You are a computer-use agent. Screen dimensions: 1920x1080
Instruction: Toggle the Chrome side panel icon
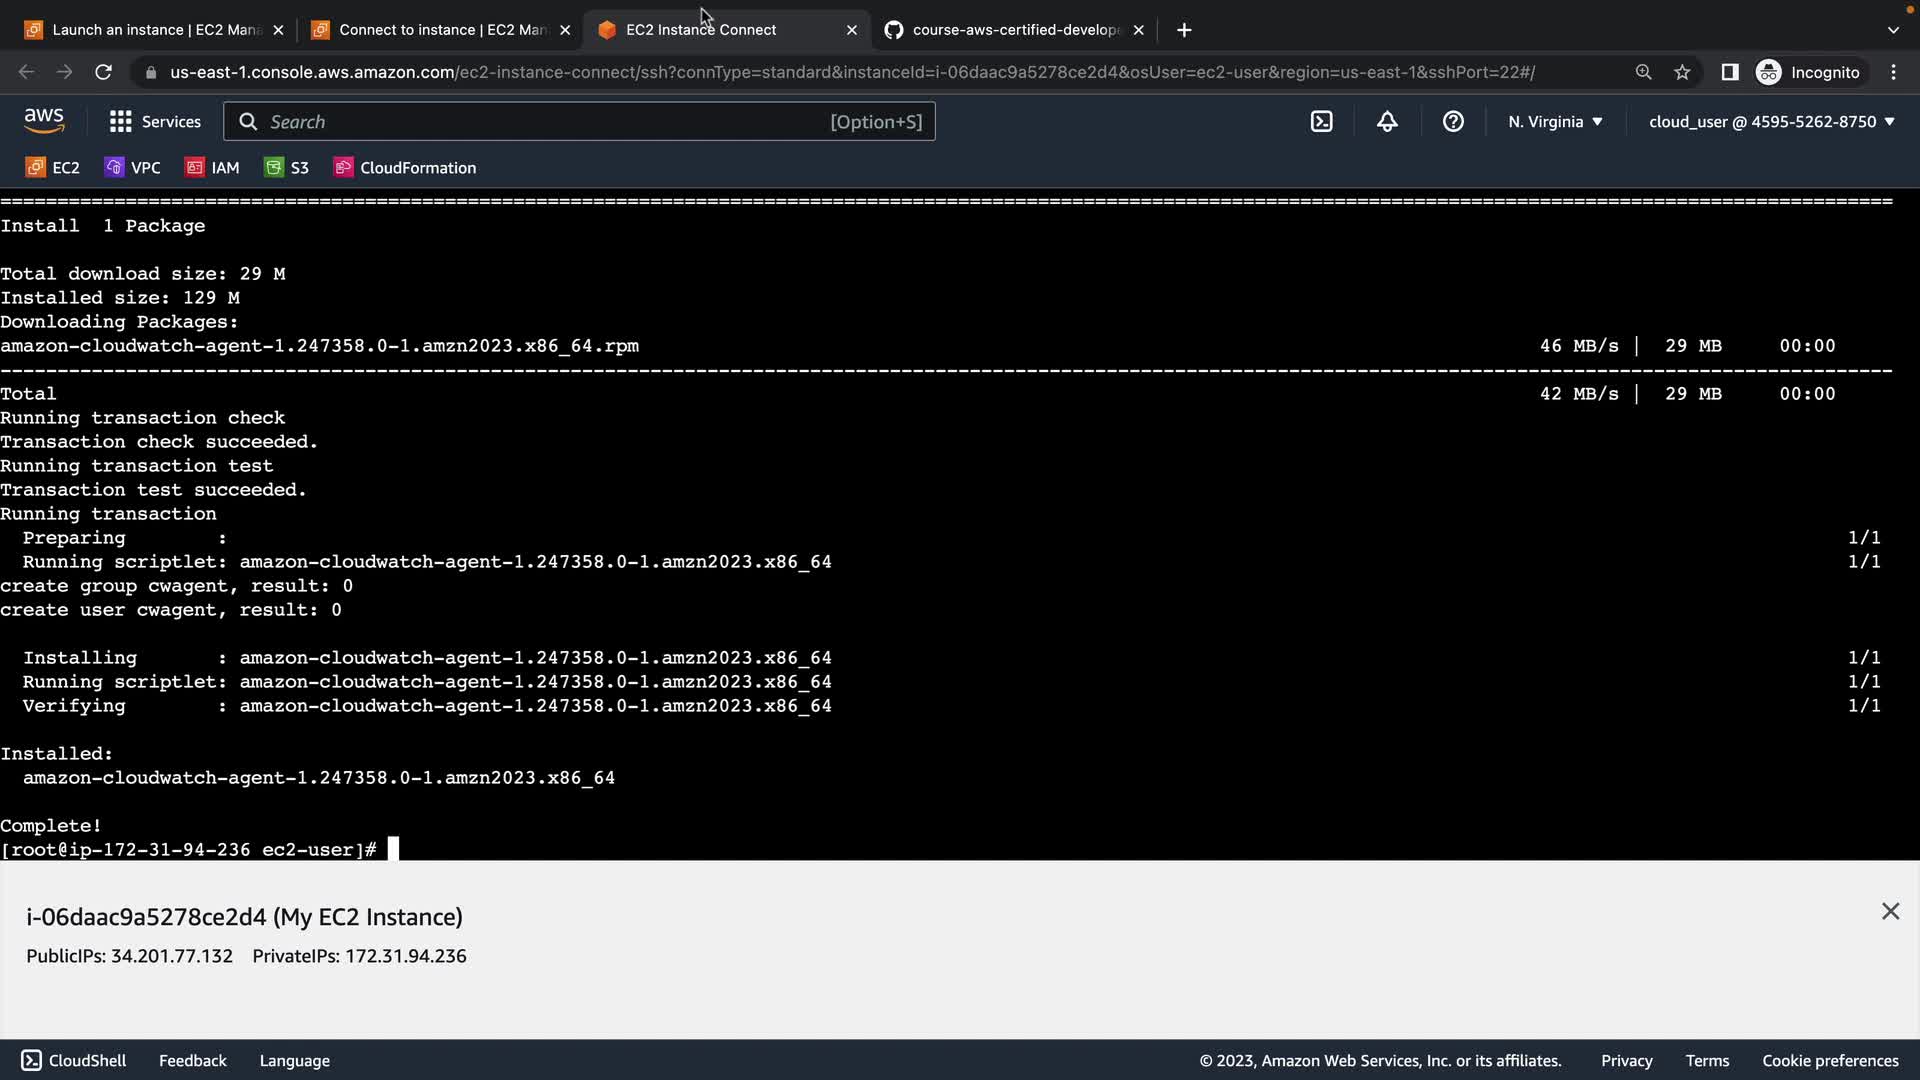[x=1729, y=72]
